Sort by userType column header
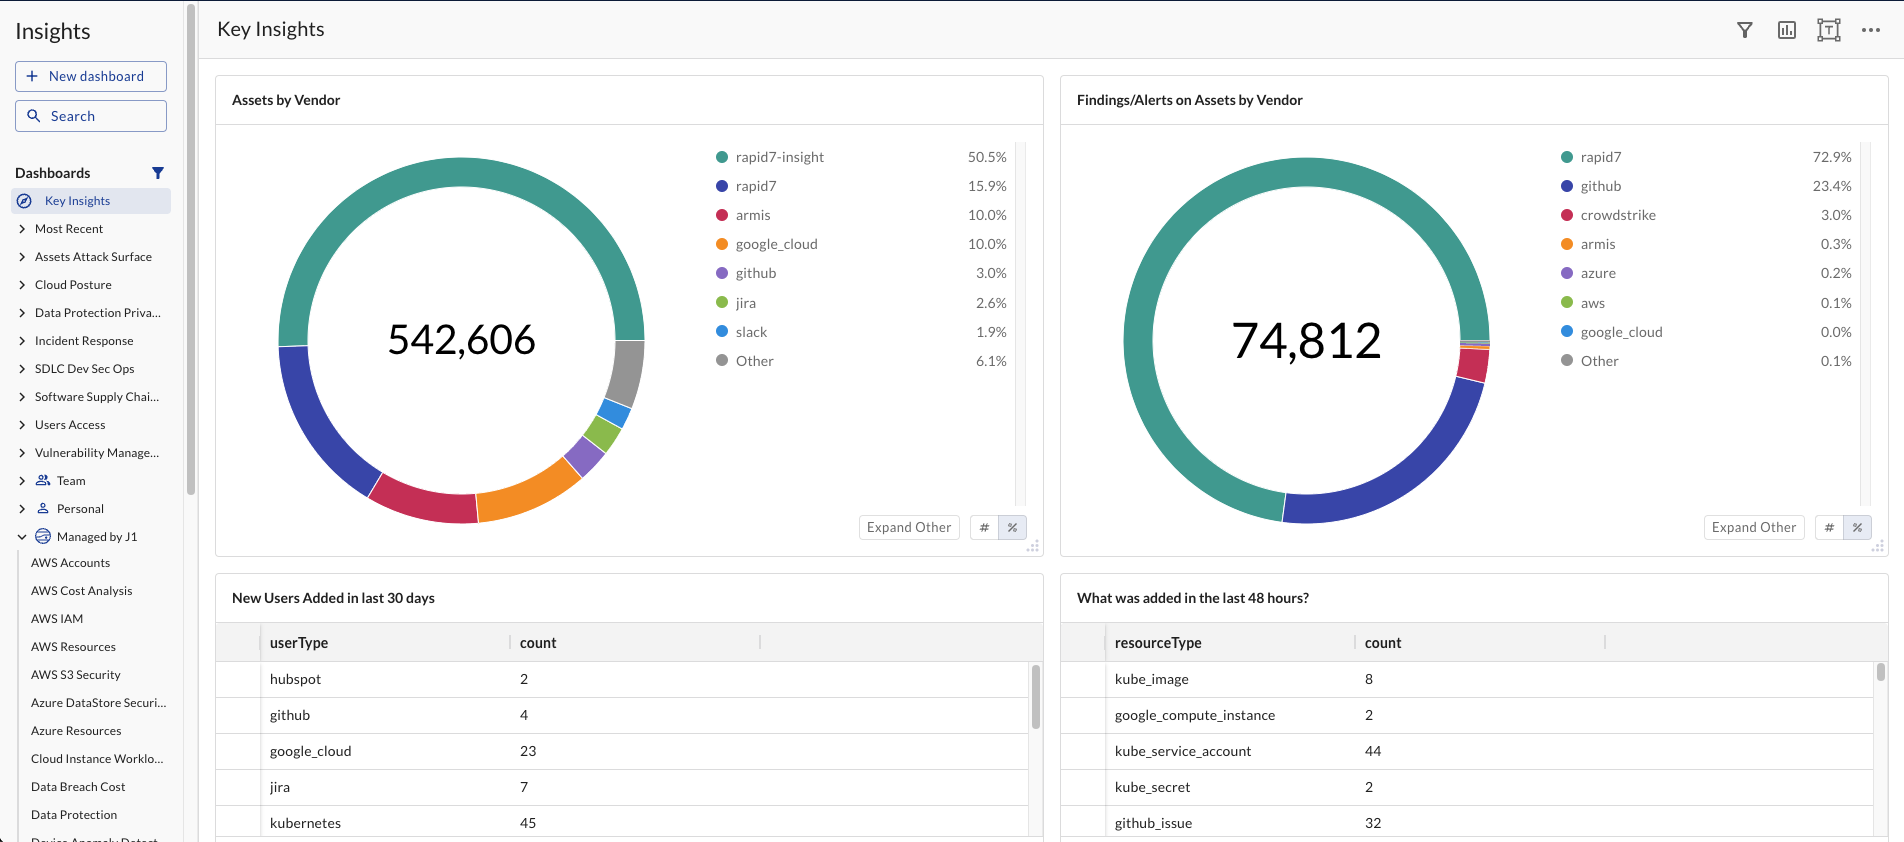 299,643
